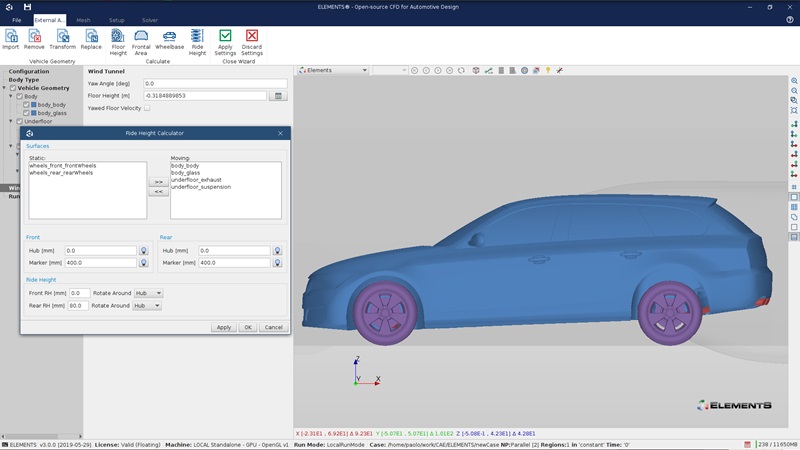Pick Rear Hub location with its picker icon
Image resolution: width=800 pixels, height=450 pixels.
[x=278, y=251]
